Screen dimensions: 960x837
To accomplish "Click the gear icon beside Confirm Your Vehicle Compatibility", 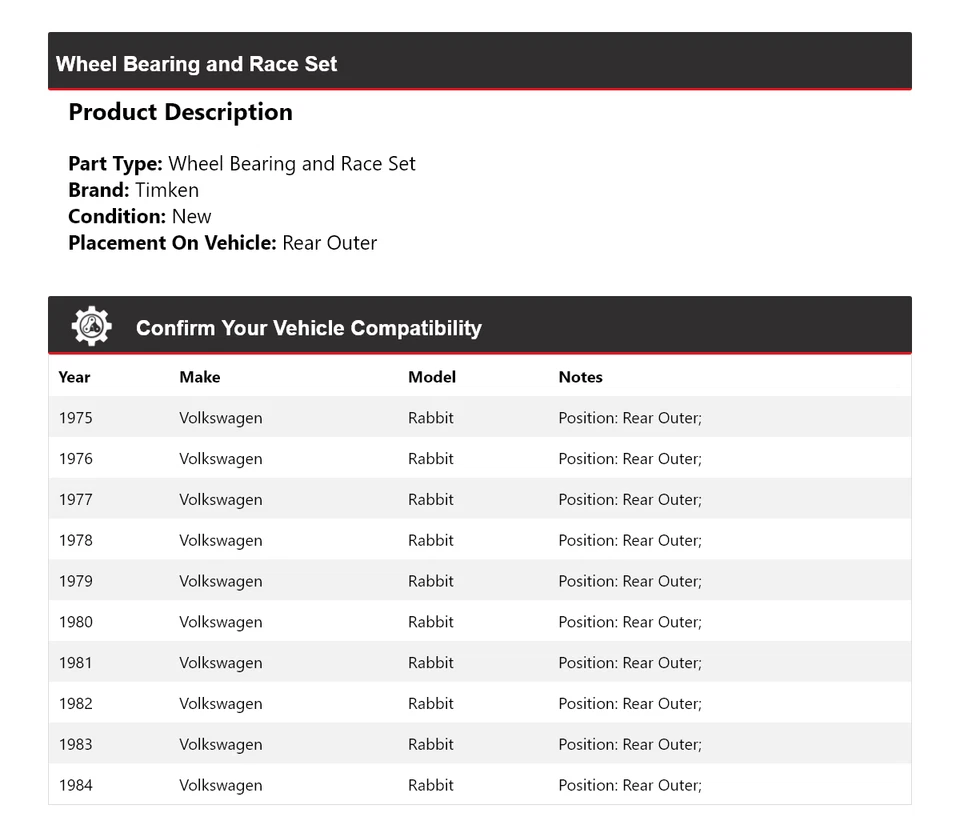I will [91, 327].
